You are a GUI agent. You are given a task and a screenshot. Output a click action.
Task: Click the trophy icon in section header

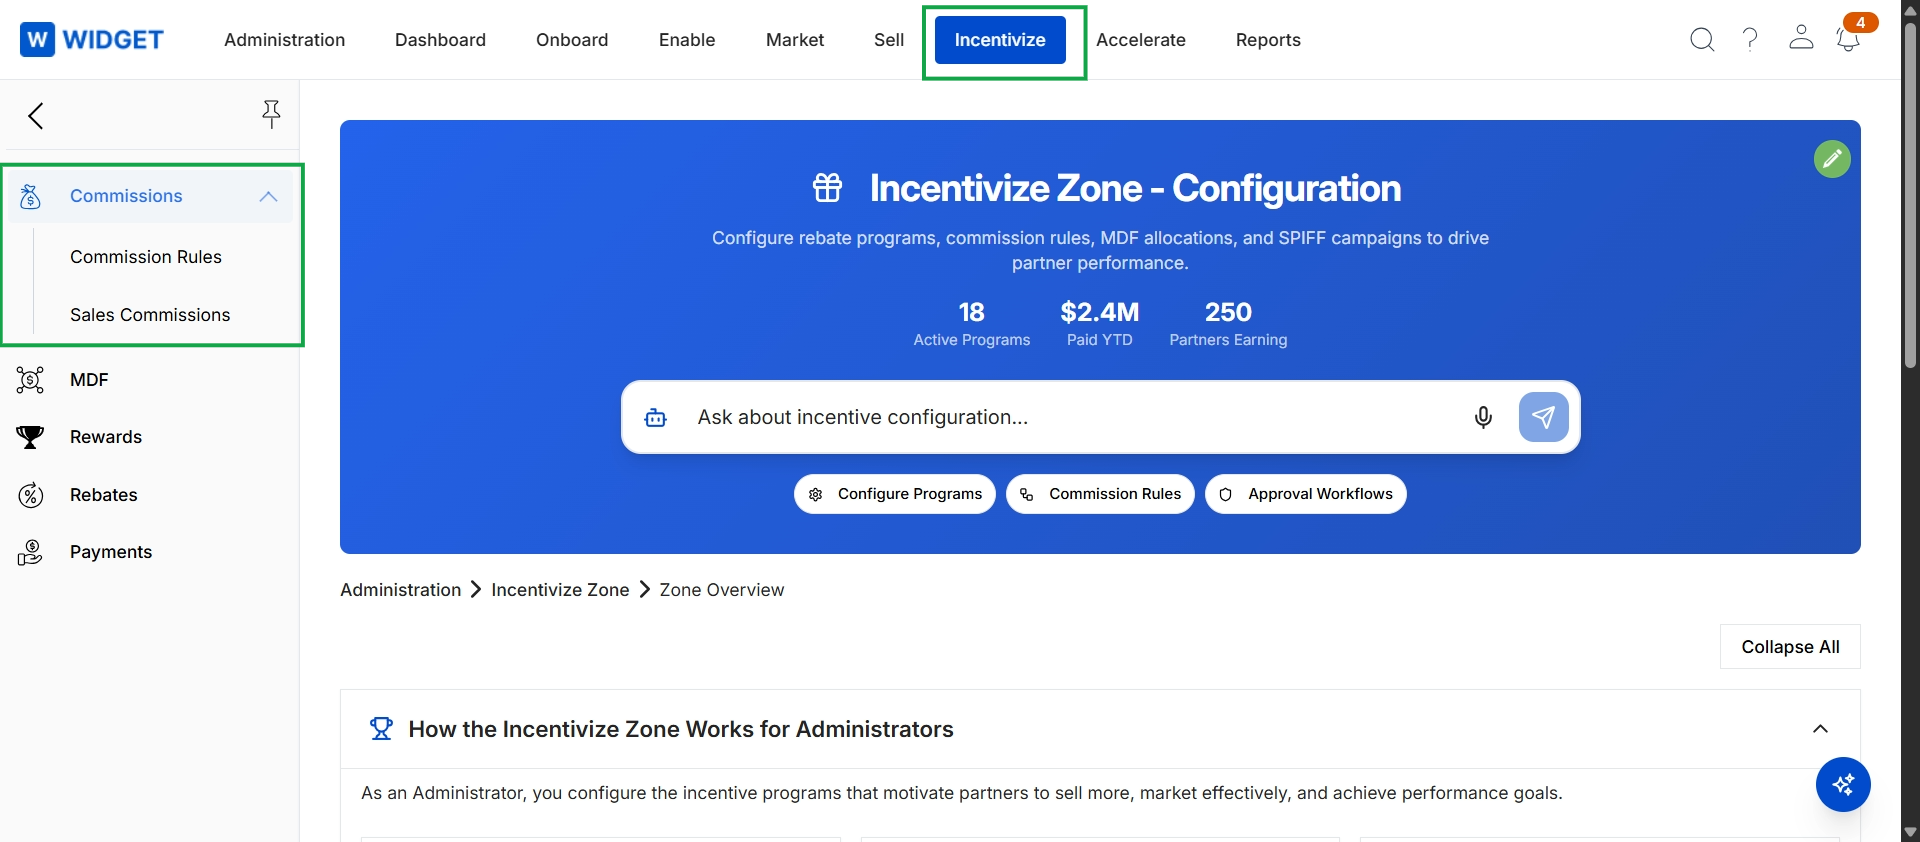click(381, 729)
